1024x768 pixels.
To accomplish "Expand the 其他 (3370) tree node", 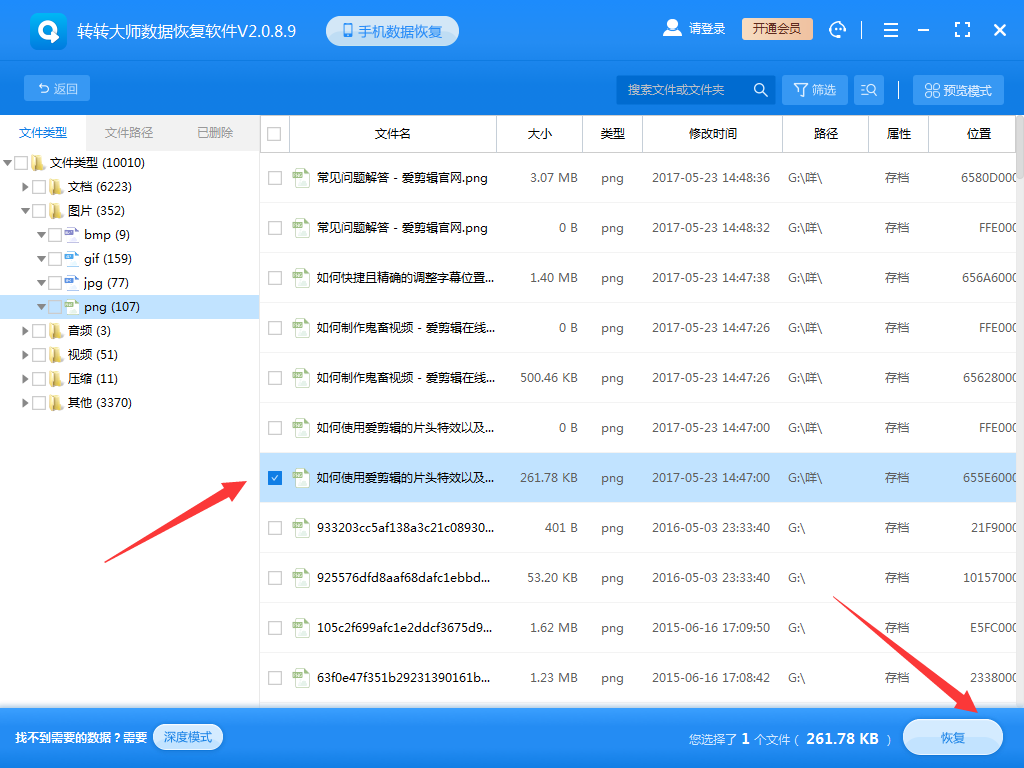I will click(x=25, y=402).
